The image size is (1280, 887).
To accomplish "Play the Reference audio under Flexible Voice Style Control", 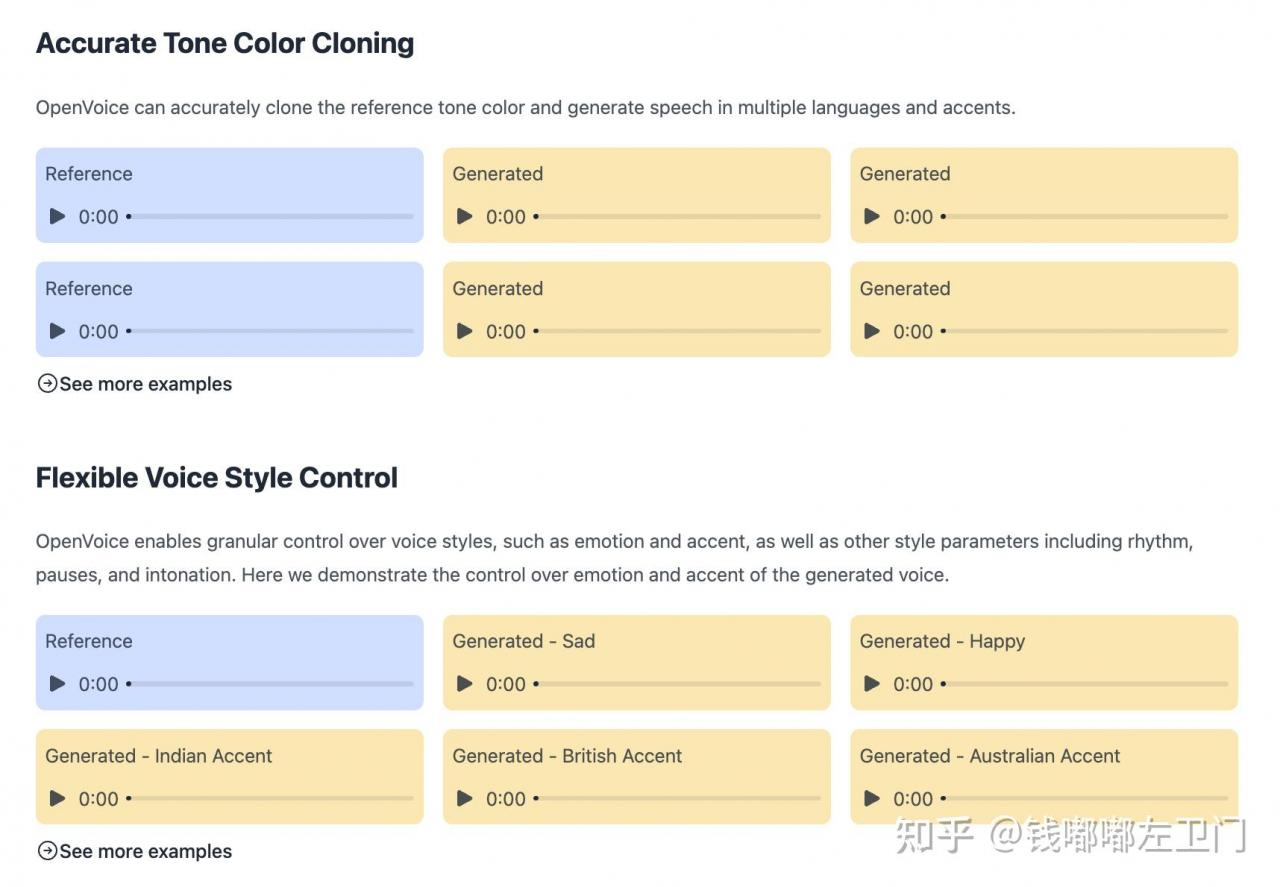I will (58, 684).
